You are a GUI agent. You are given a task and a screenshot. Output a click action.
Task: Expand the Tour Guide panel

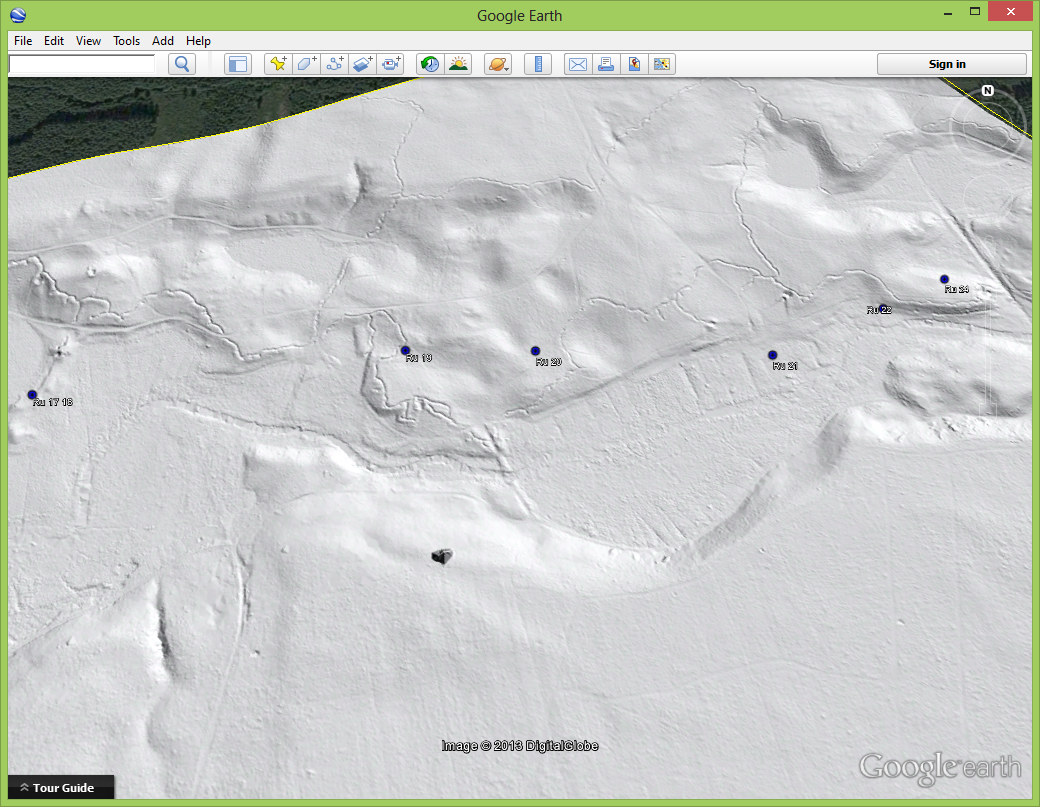pyautogui.click(x=61, y=788)
